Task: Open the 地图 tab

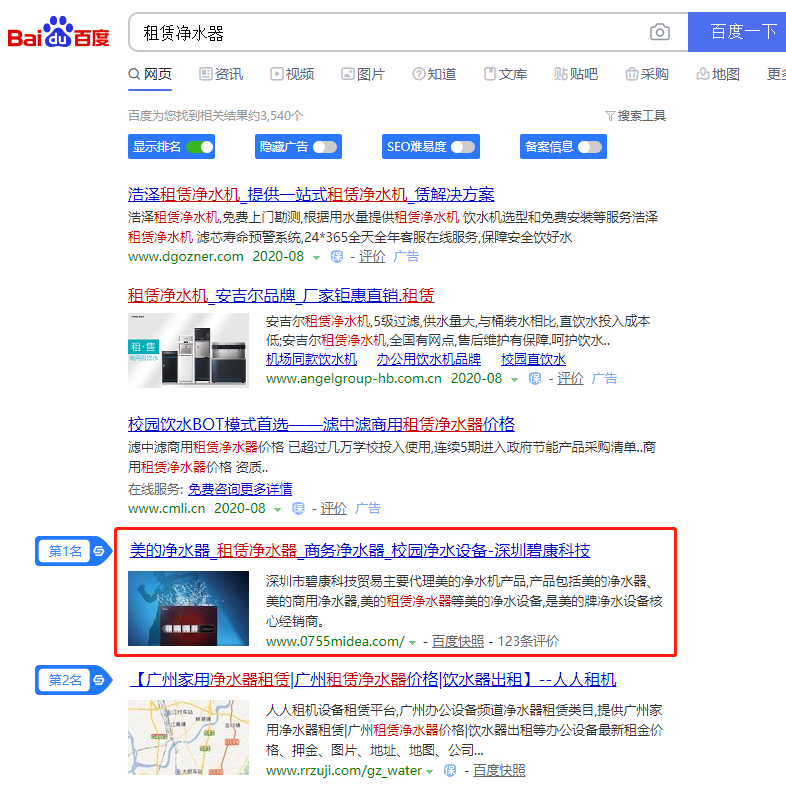Action: tap(718, 74)
